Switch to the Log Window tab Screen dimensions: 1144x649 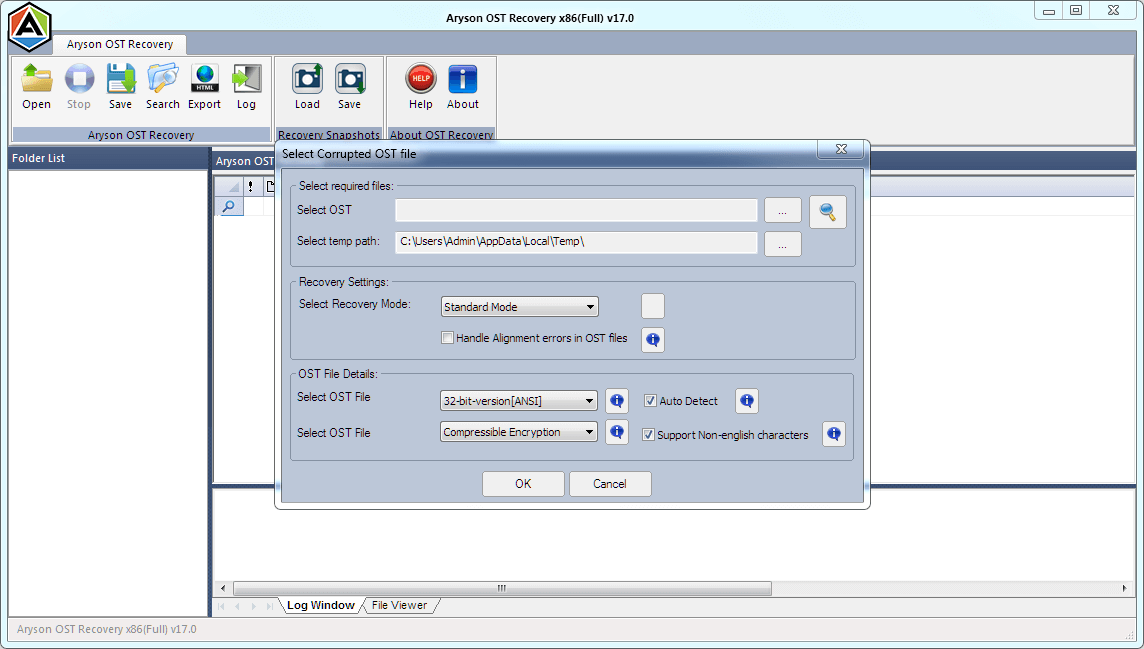click(x=320, y=605)
